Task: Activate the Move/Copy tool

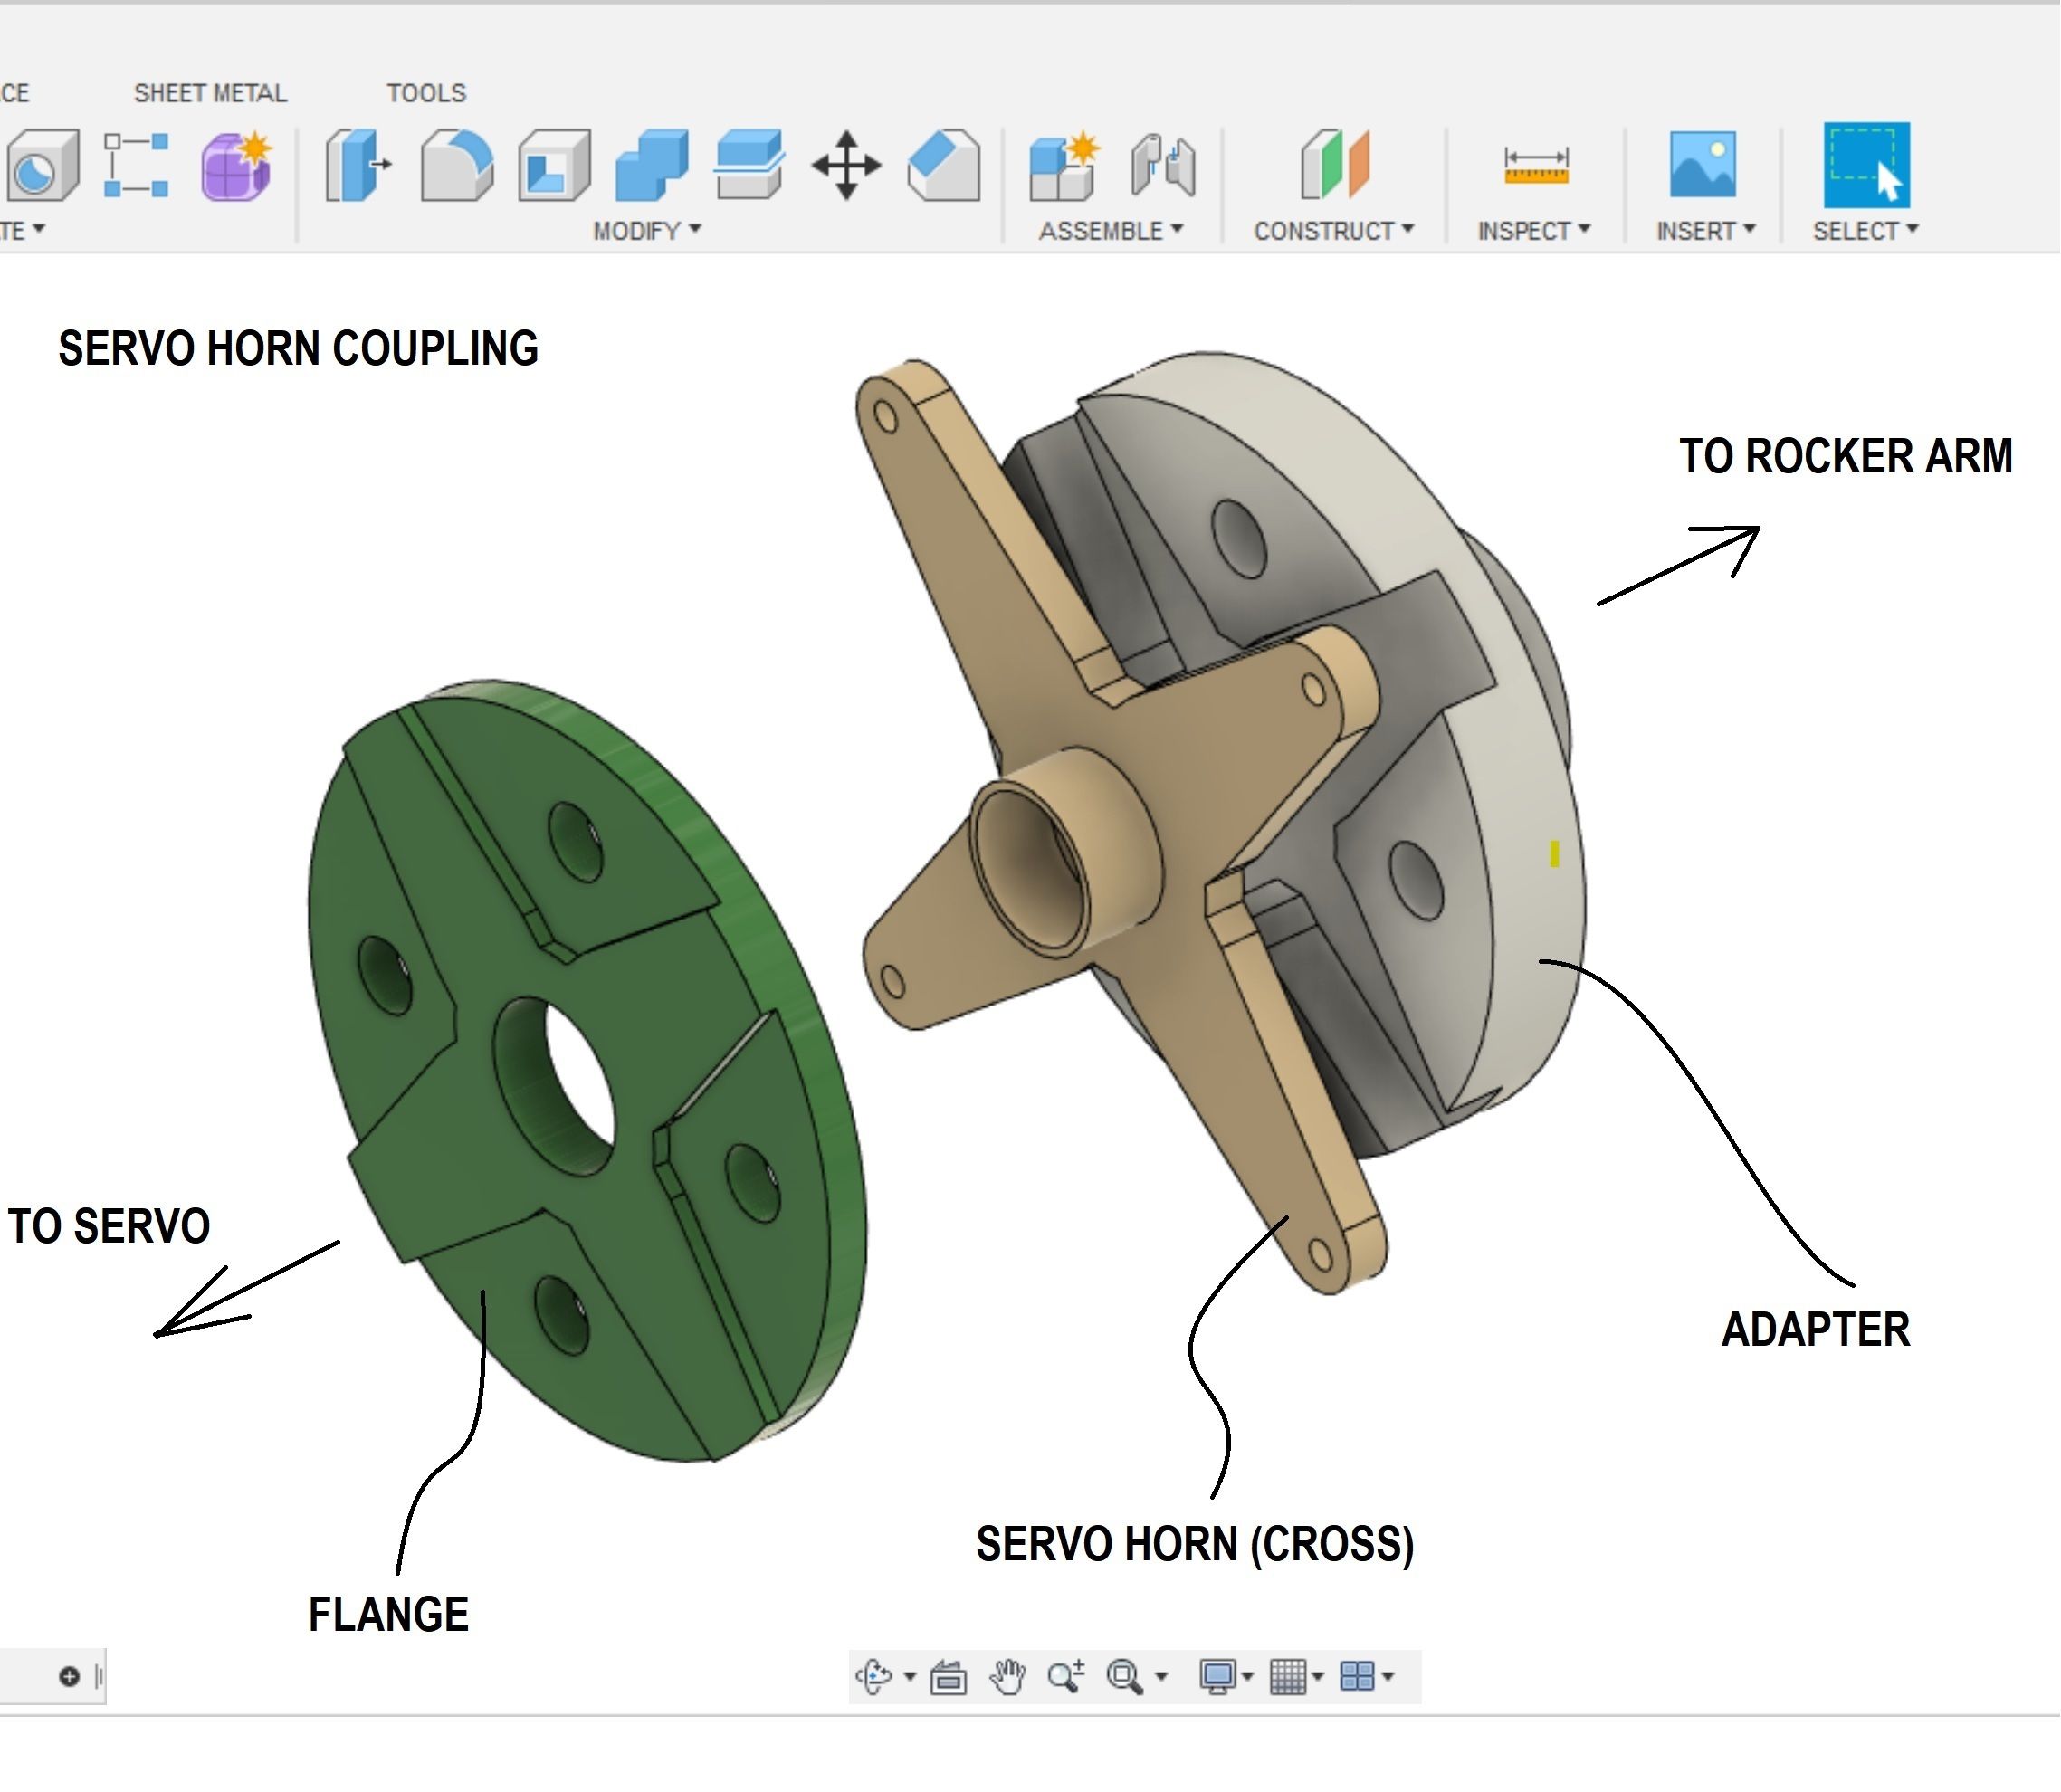Action: coord(845,170)
